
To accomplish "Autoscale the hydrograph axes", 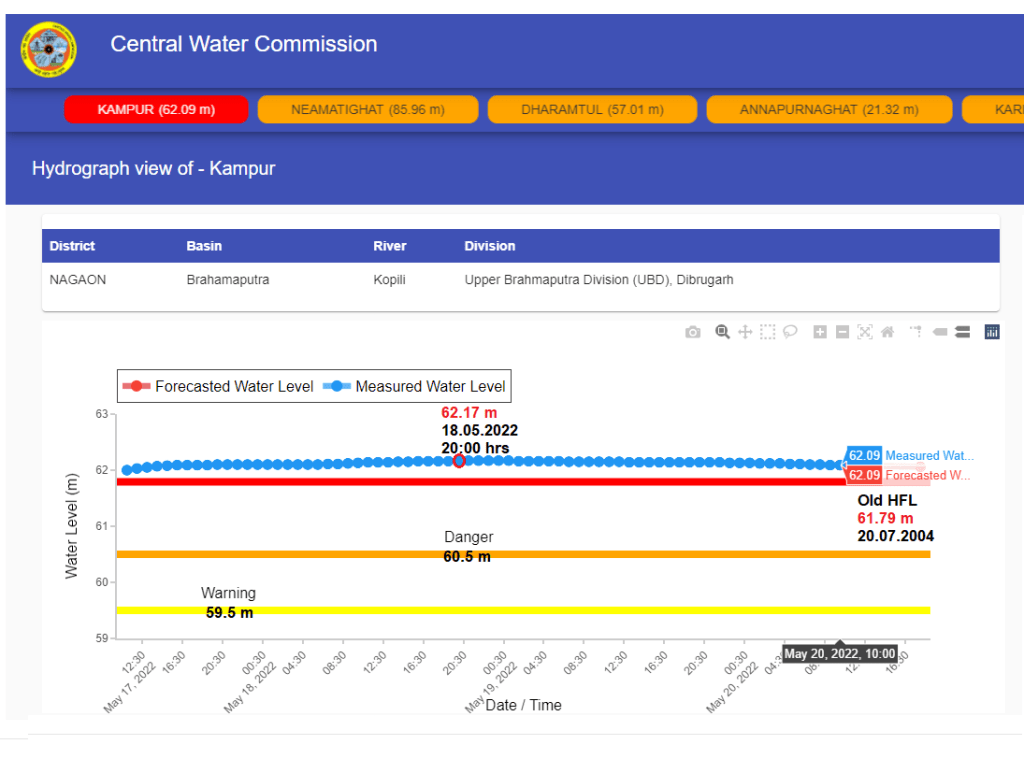I will coord(865,332).
